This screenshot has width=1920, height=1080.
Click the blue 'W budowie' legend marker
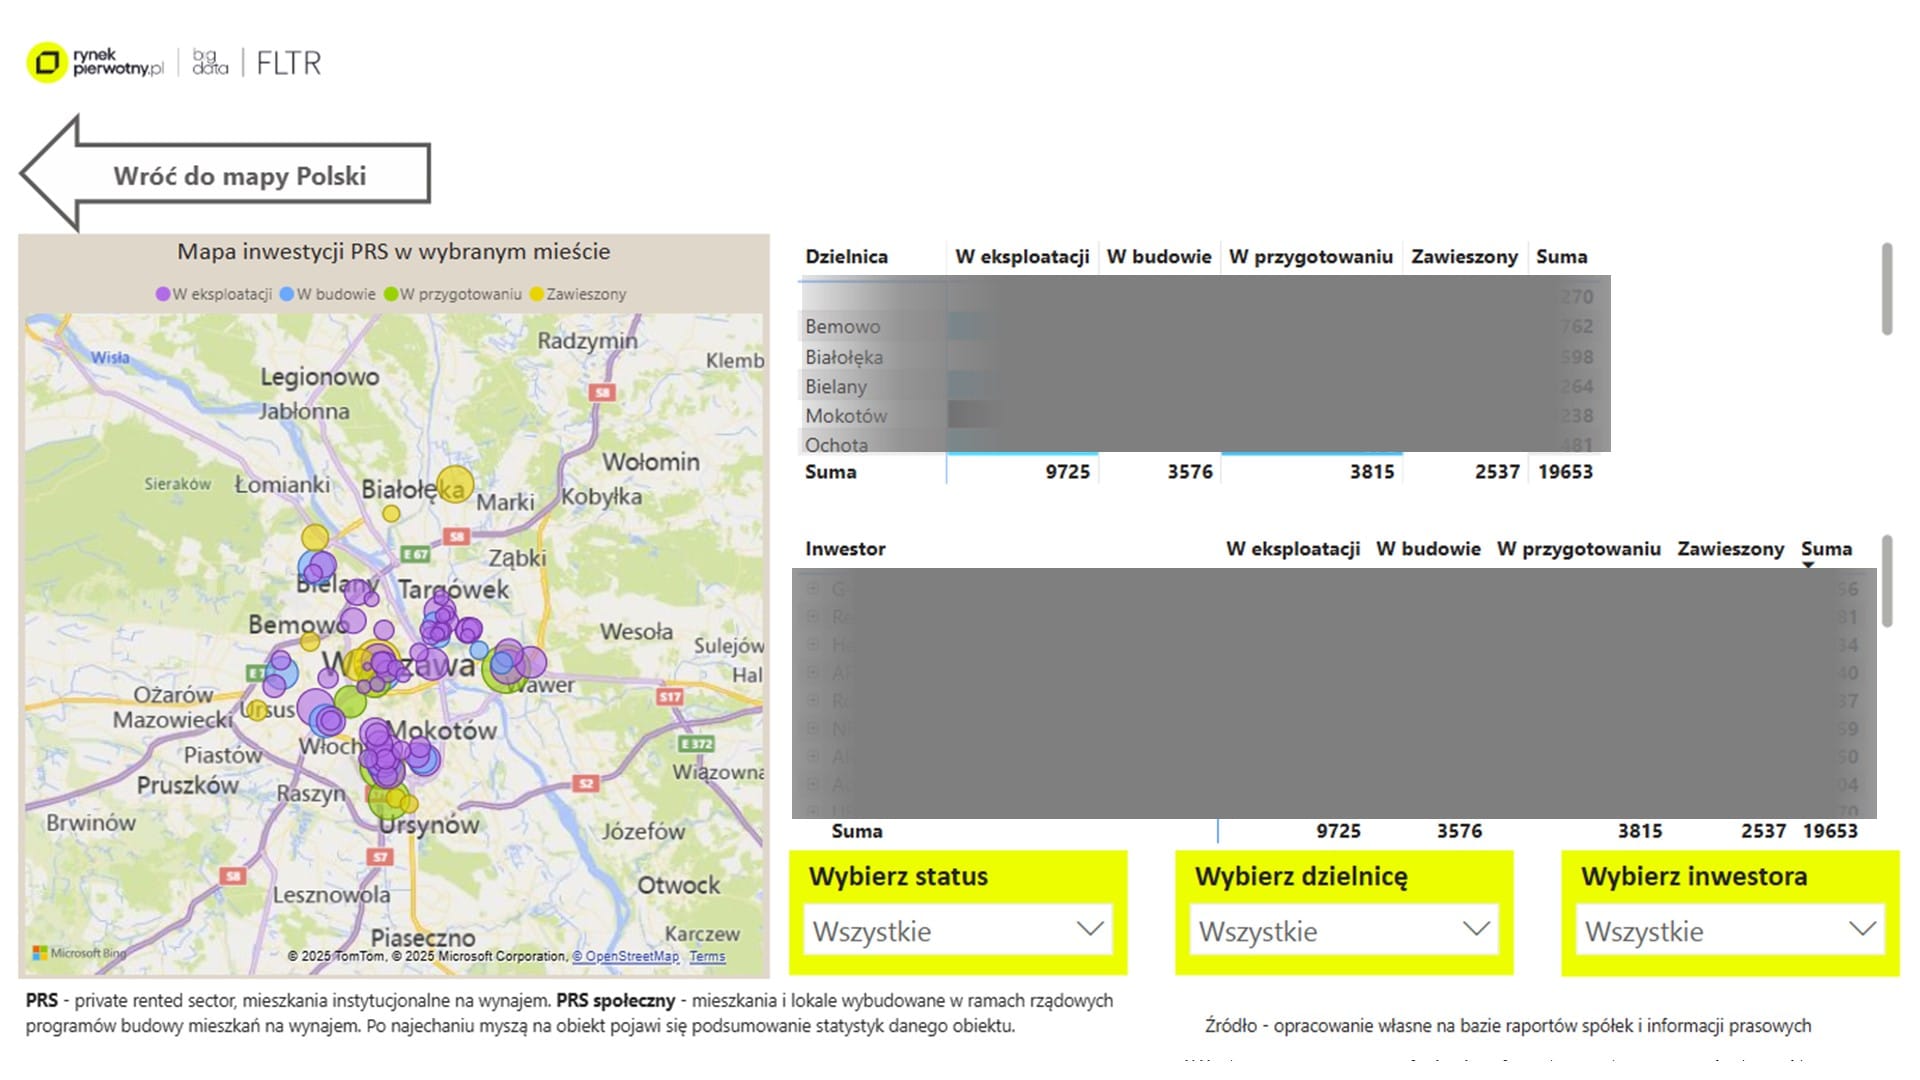[287, 294]
